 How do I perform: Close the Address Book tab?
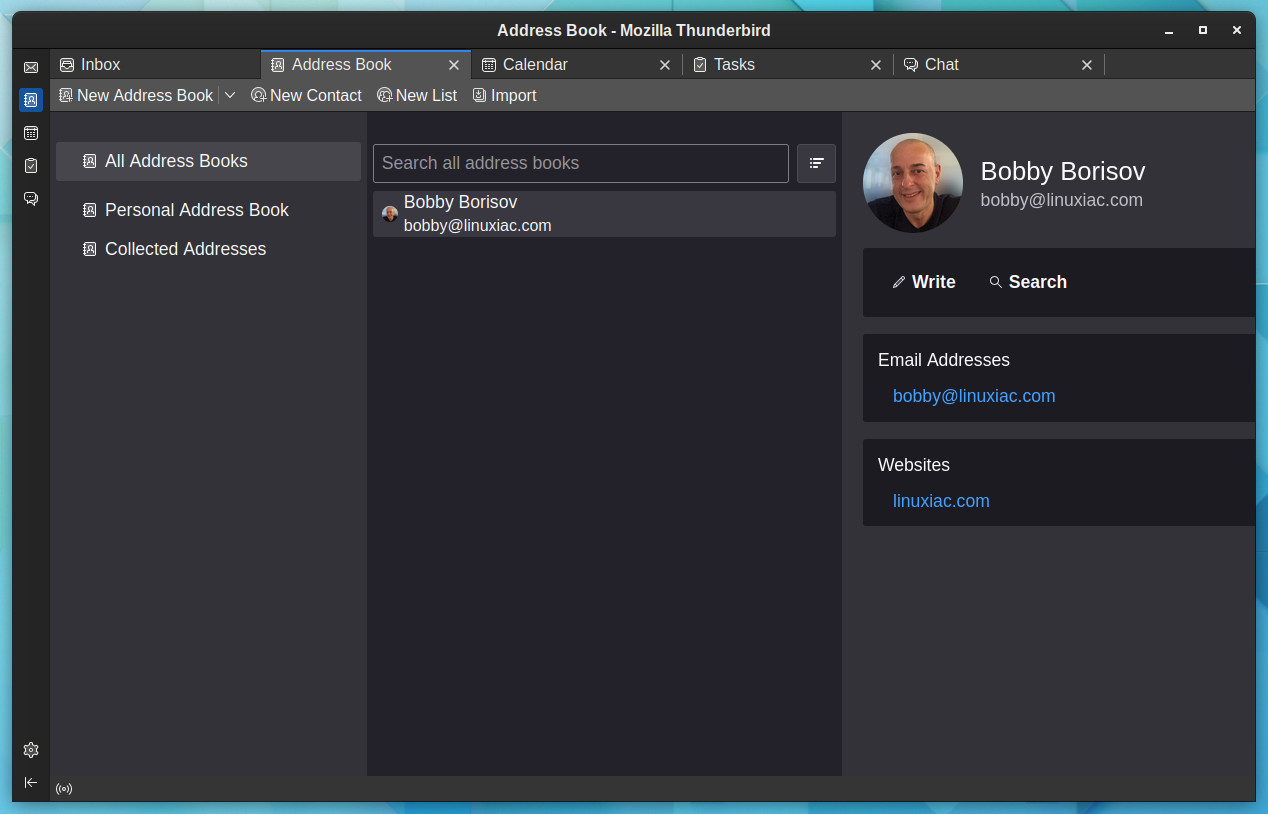454,65
